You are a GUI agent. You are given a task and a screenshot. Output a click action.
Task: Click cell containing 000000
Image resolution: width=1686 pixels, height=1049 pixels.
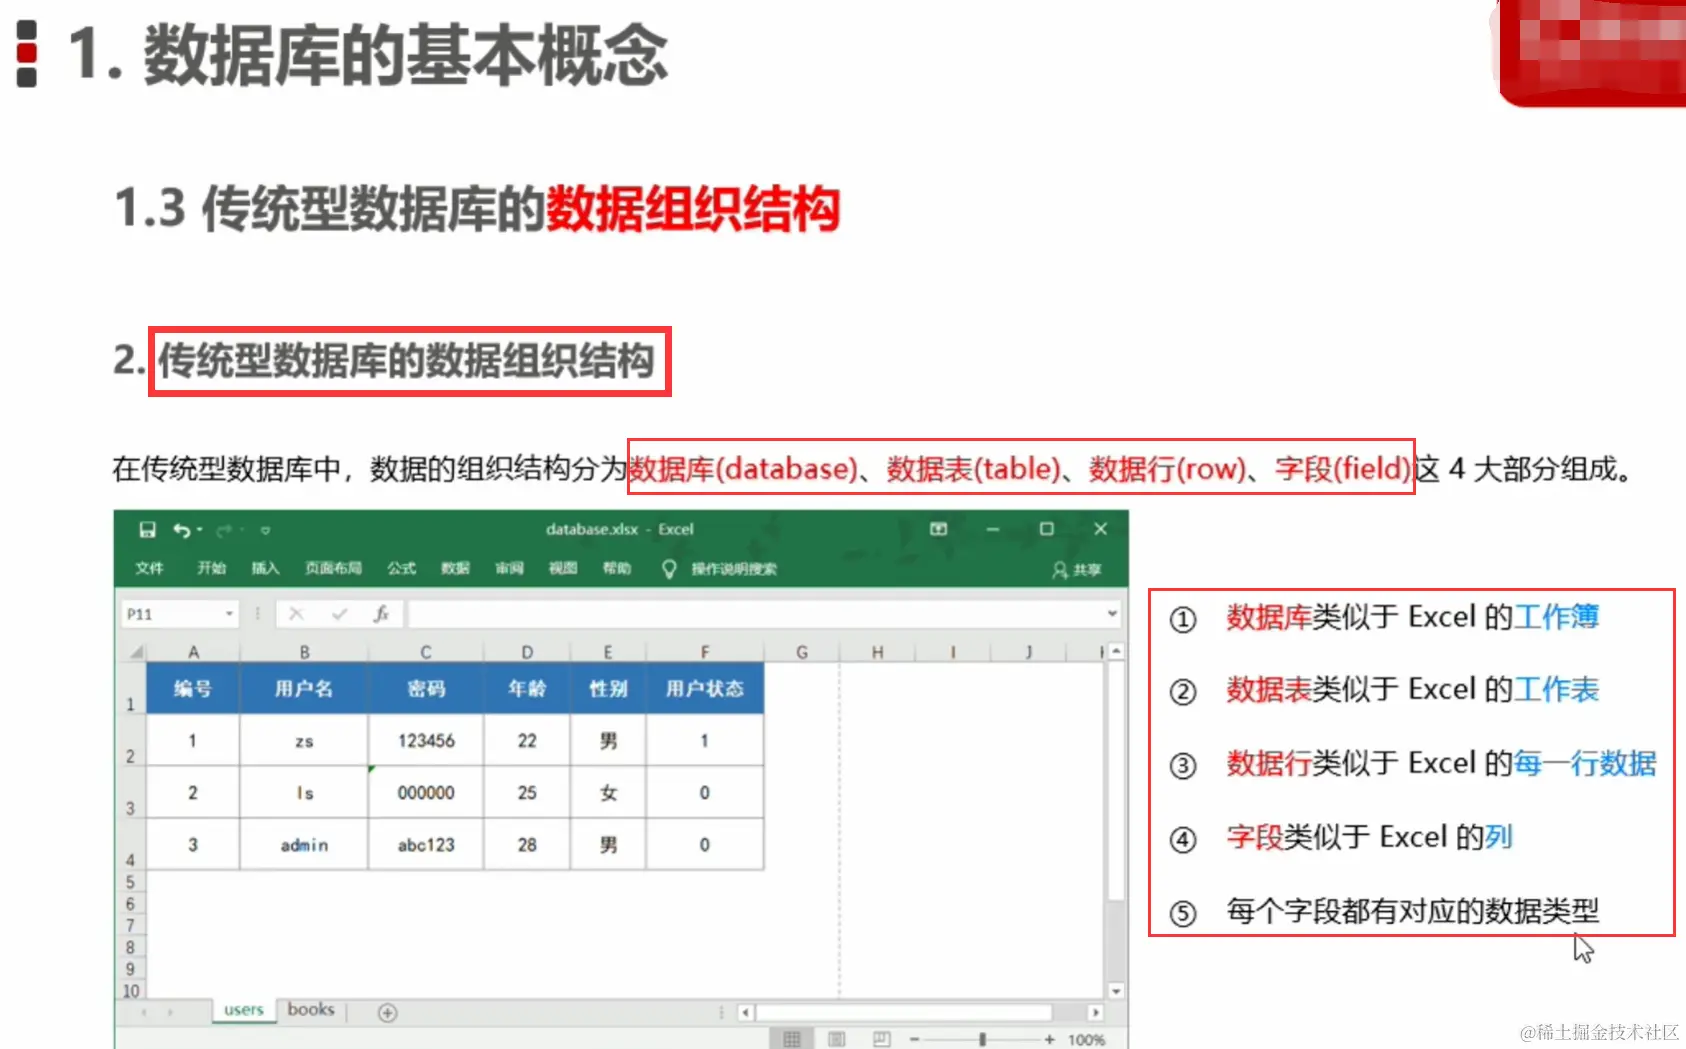click(426, 793)
